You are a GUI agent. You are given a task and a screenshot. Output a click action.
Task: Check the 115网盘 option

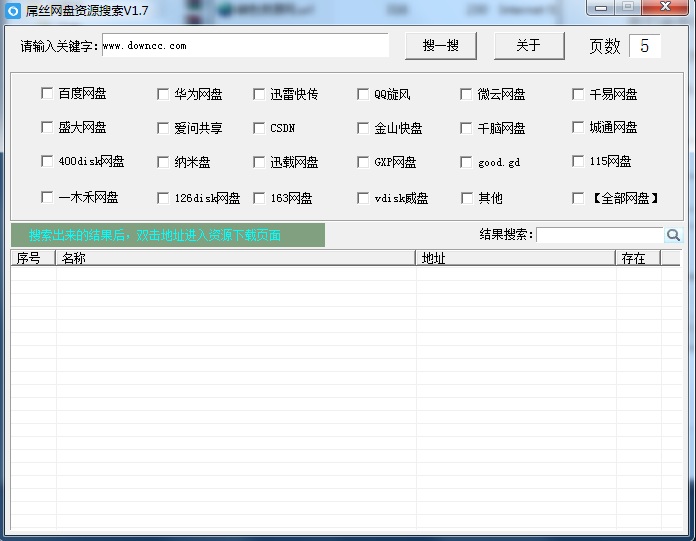[x=578, y=161]
